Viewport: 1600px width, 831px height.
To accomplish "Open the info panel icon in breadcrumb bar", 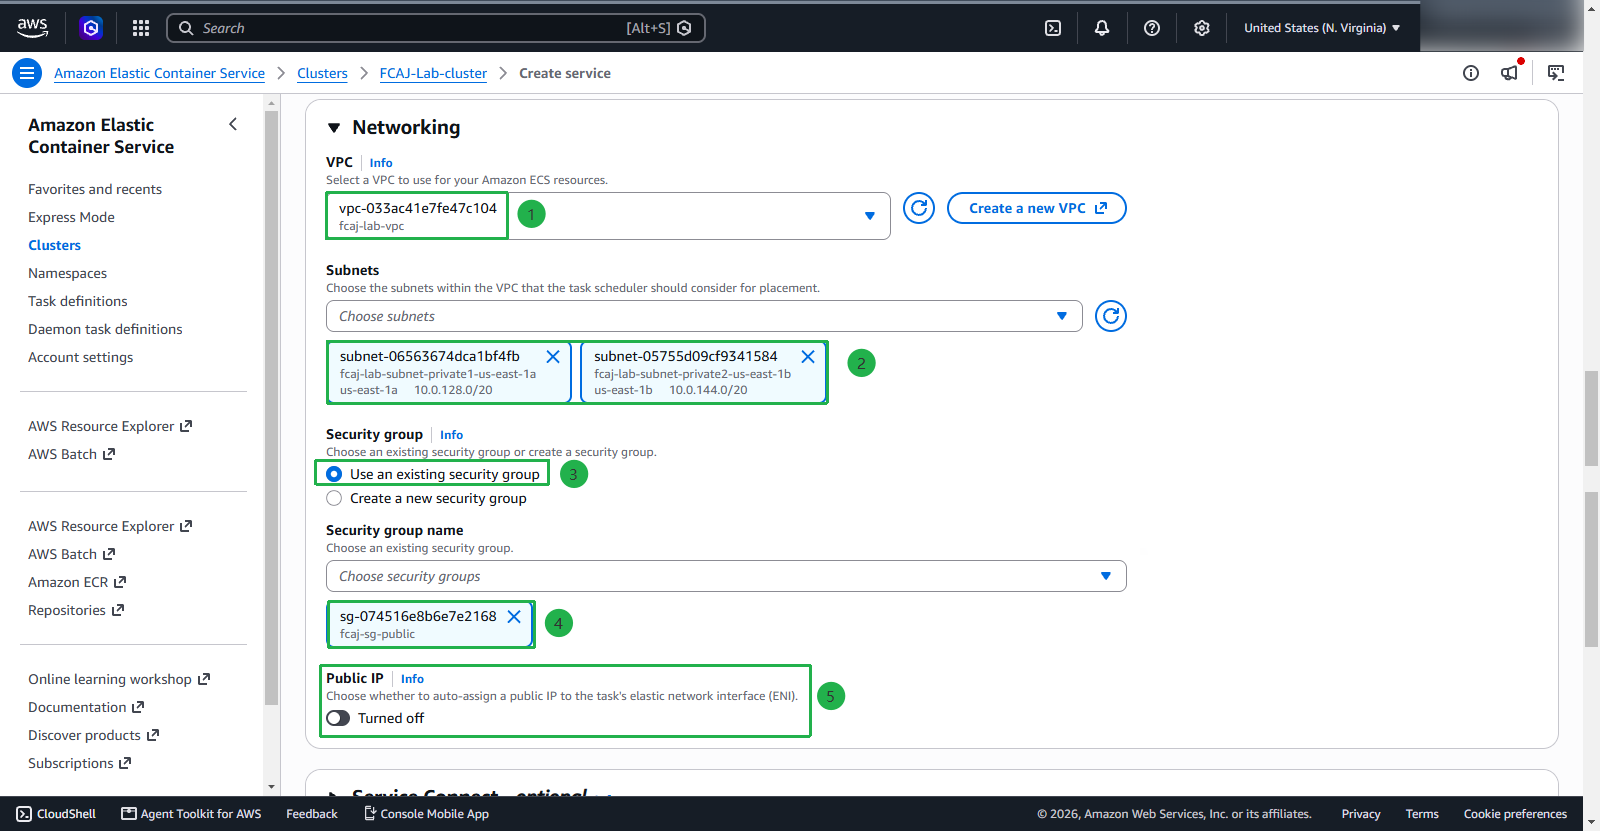I will coord(1471,73).
